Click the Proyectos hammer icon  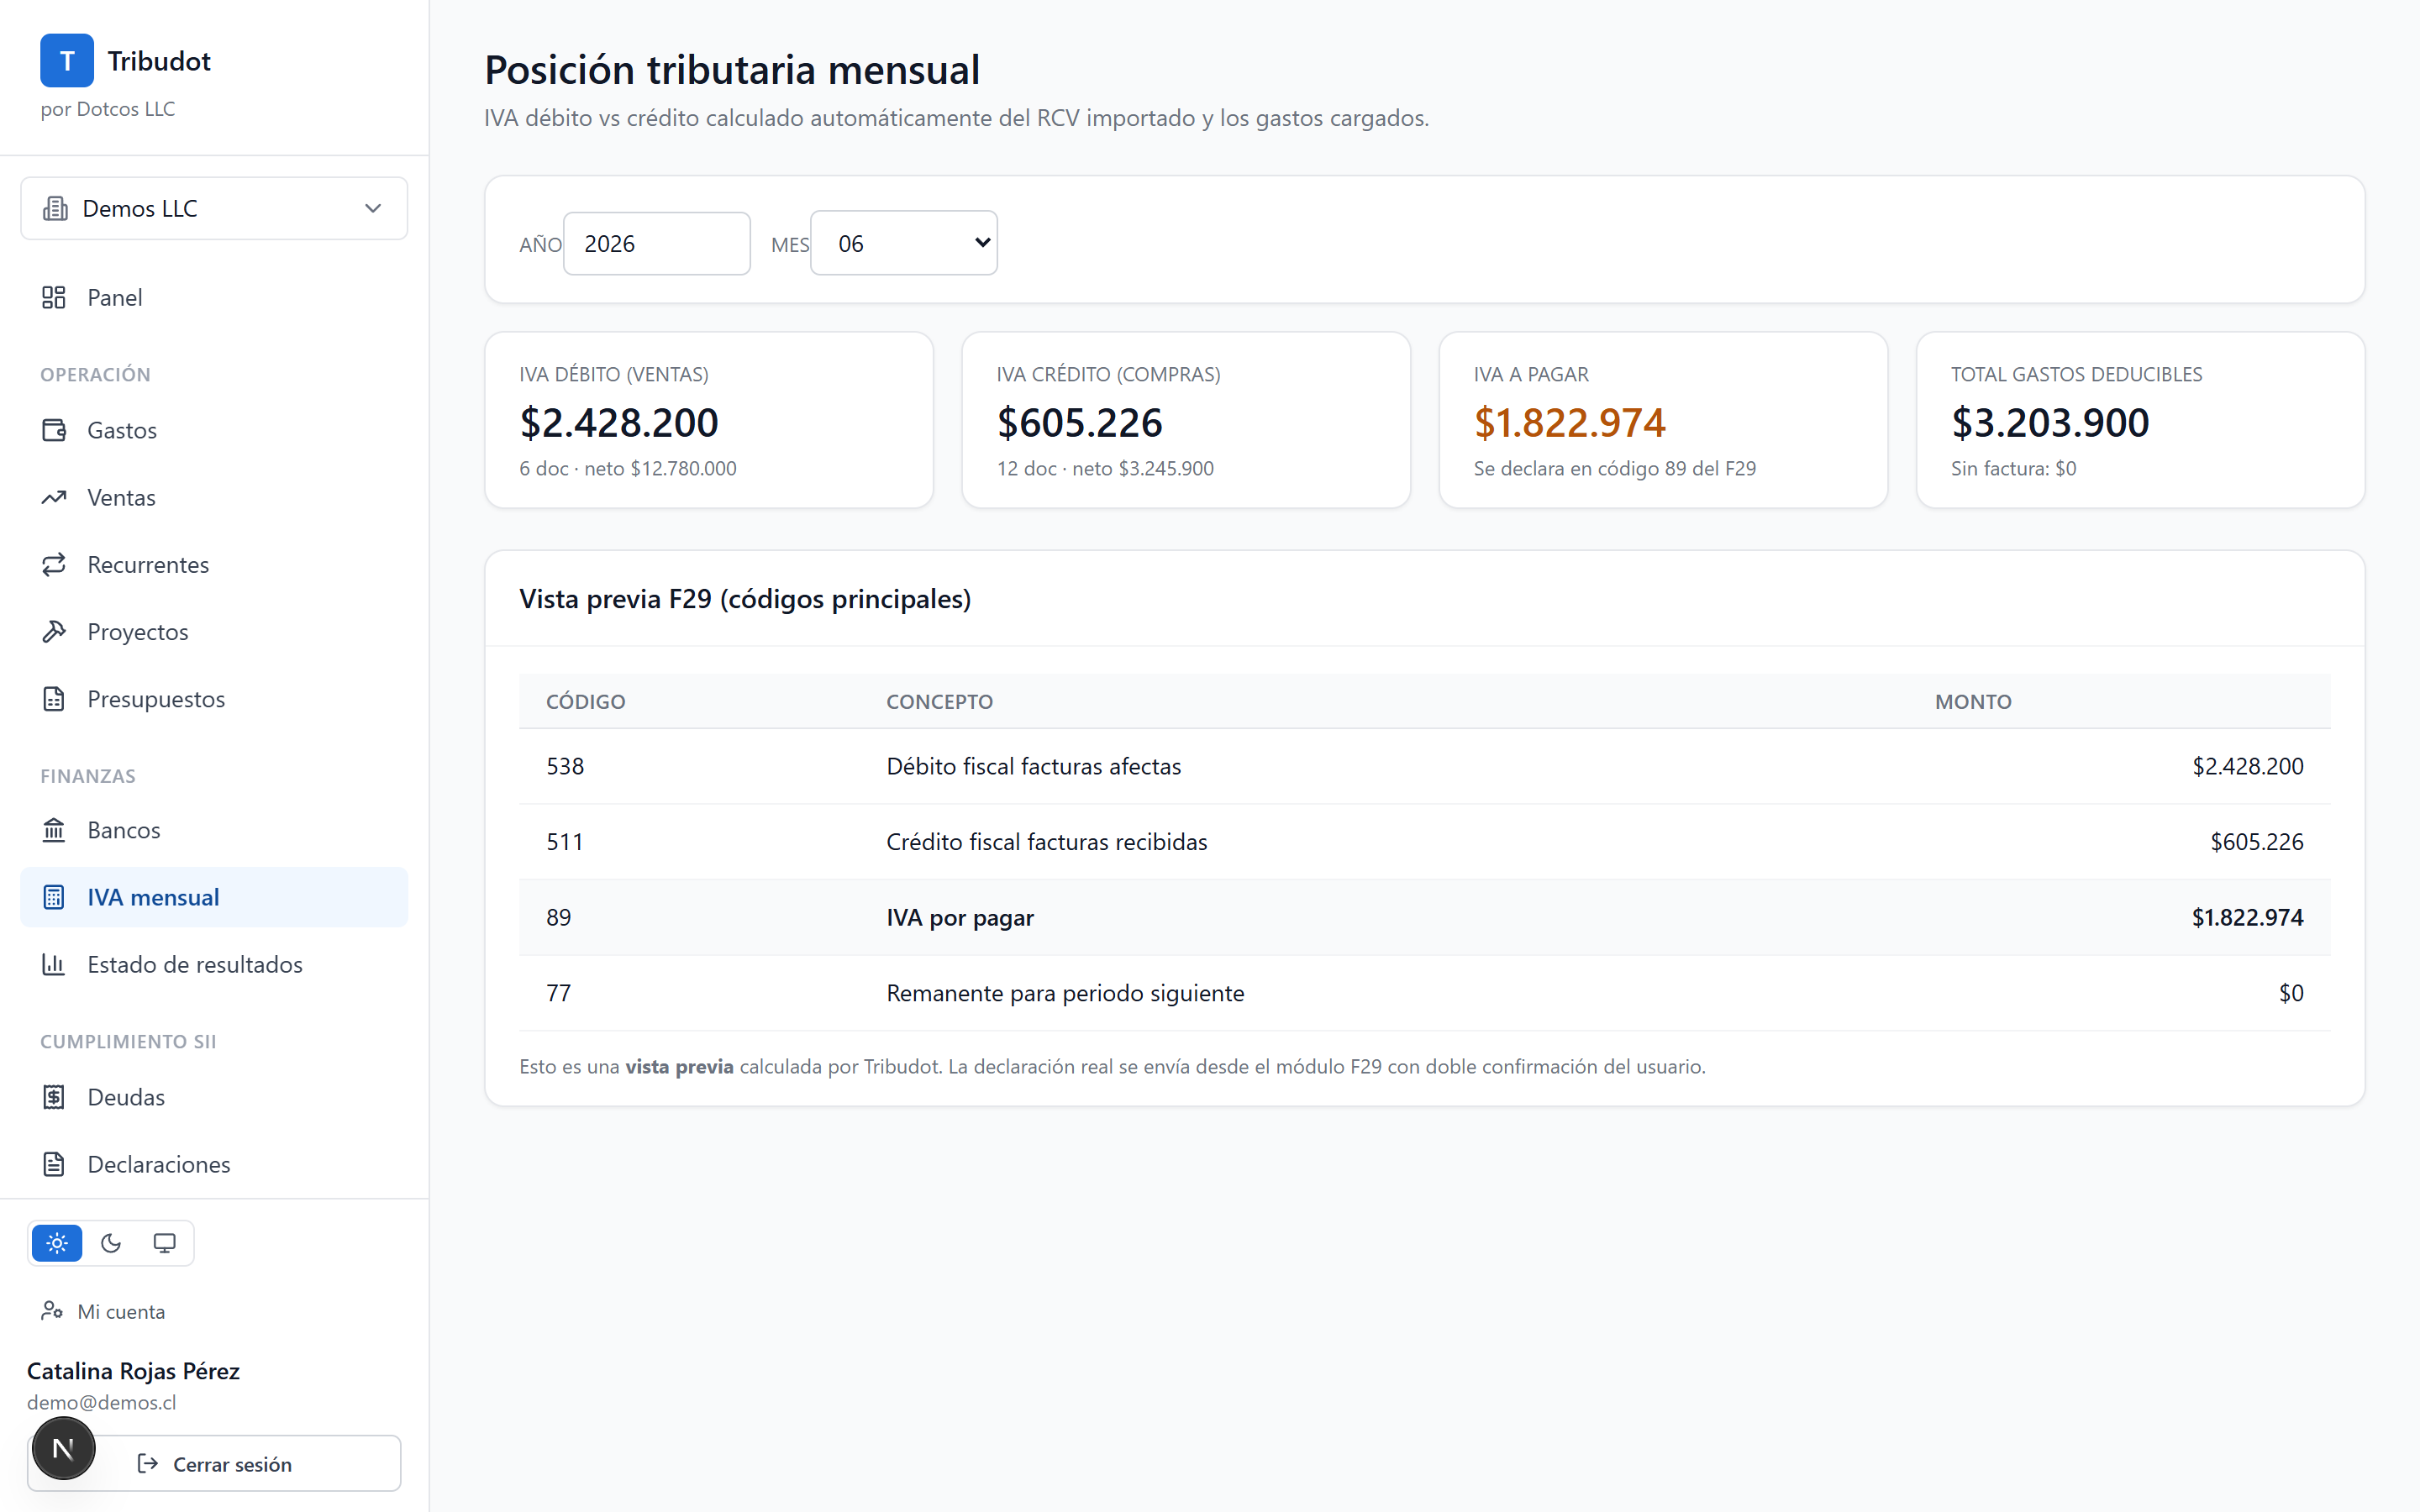pyautogui.click(x=54, y=631)
